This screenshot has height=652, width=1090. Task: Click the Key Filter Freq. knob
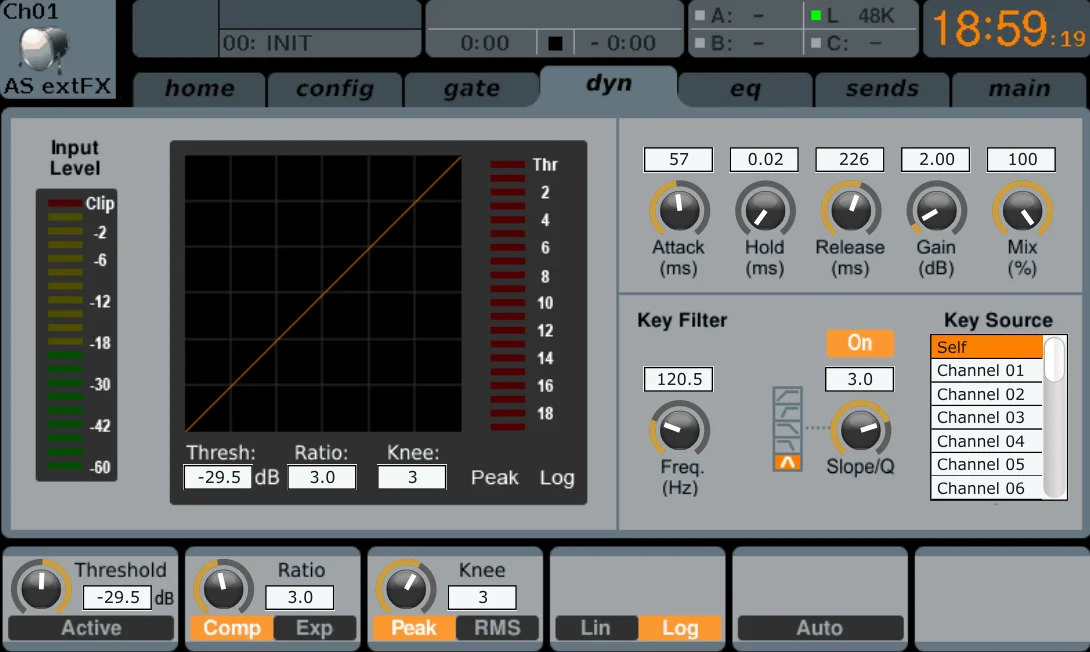tap(679, 430)
